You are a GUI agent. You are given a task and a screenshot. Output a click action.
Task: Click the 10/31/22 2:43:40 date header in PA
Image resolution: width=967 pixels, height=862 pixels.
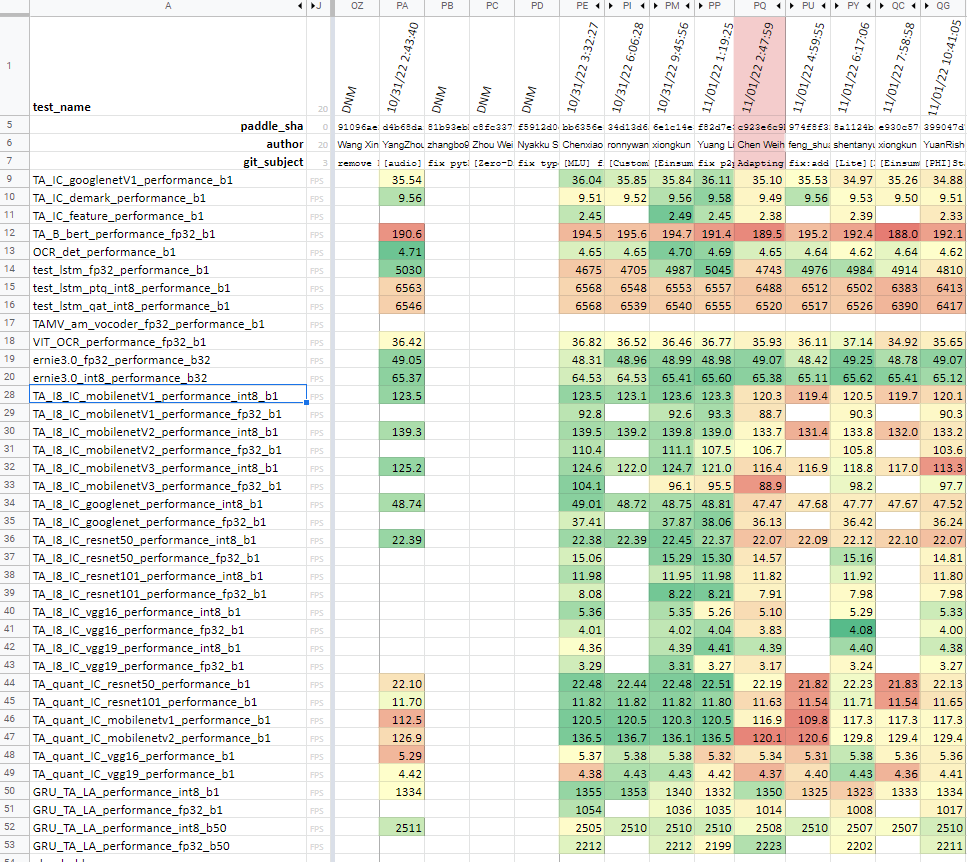[402, 65]
